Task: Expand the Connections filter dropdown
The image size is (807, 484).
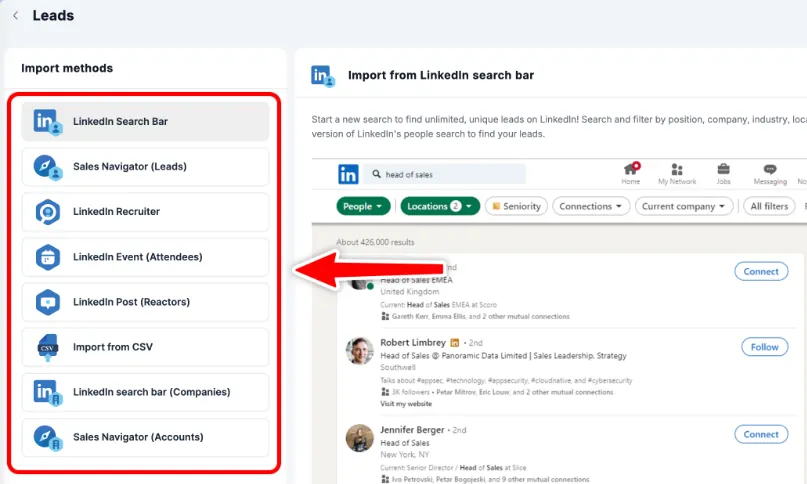Action: point(591,206)
